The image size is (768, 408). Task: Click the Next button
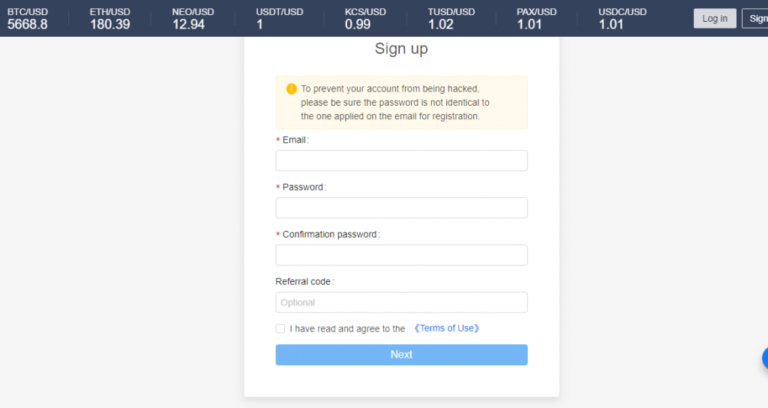pyautogui.click(x=402, y=355)
